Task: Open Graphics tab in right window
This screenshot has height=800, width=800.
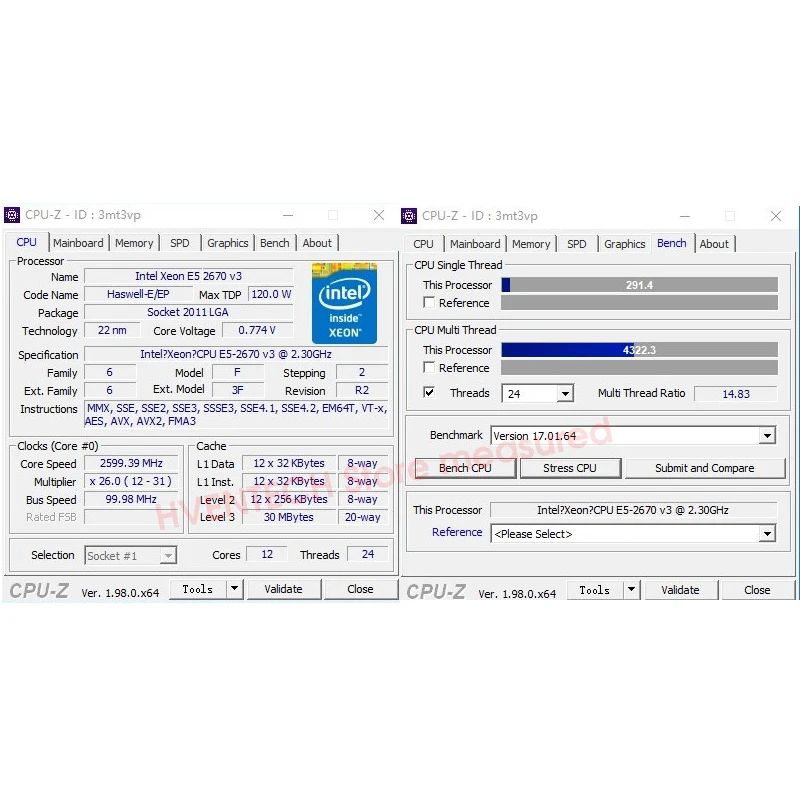Action: click(624, 244)
